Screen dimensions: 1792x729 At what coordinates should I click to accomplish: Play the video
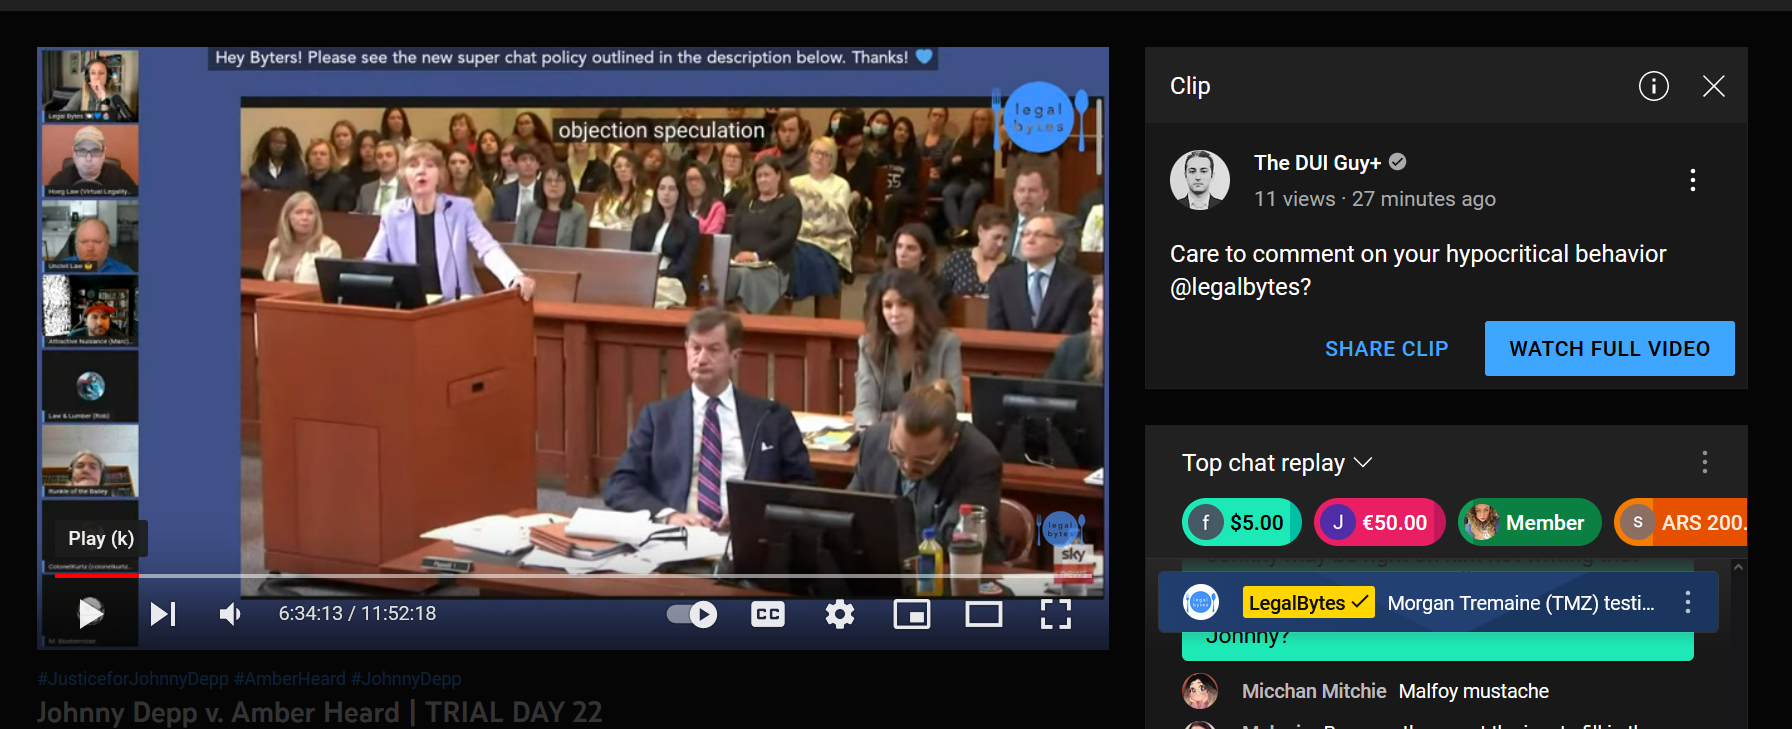coord(90,613)
